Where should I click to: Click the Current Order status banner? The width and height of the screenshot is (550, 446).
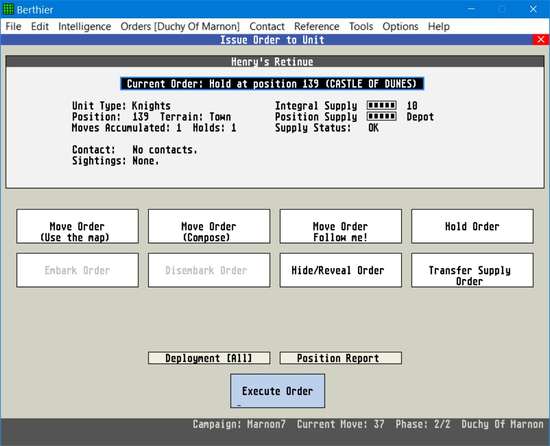point(272,84)
